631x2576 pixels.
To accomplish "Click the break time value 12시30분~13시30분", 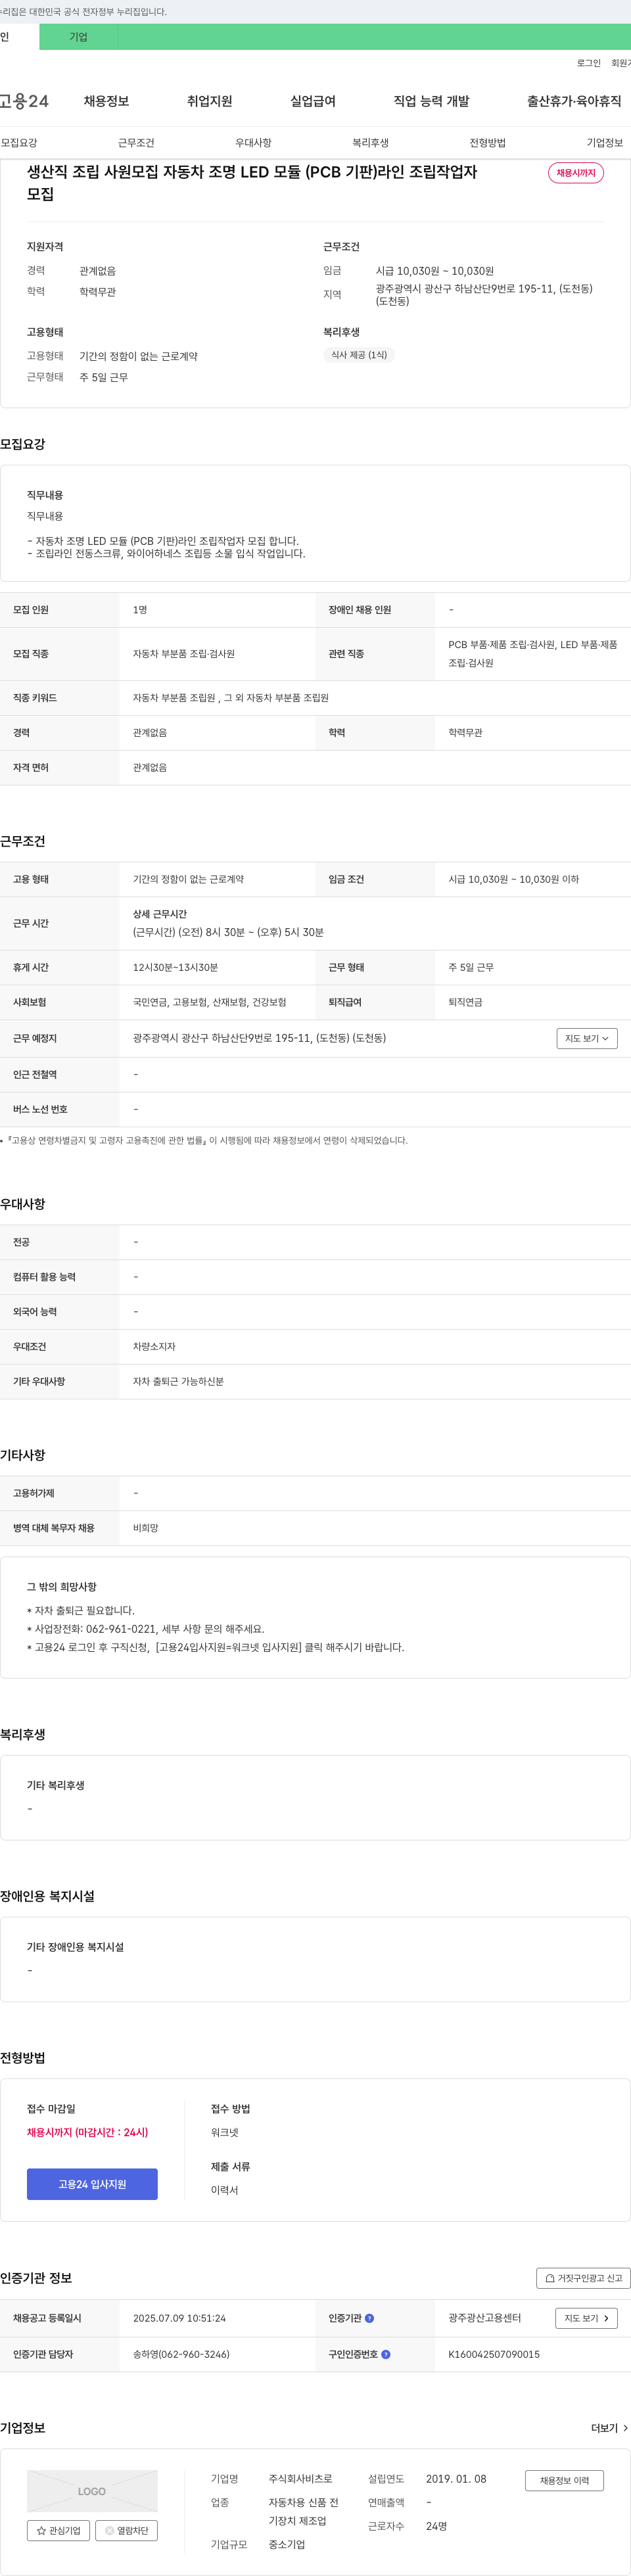I will (175, 967).
